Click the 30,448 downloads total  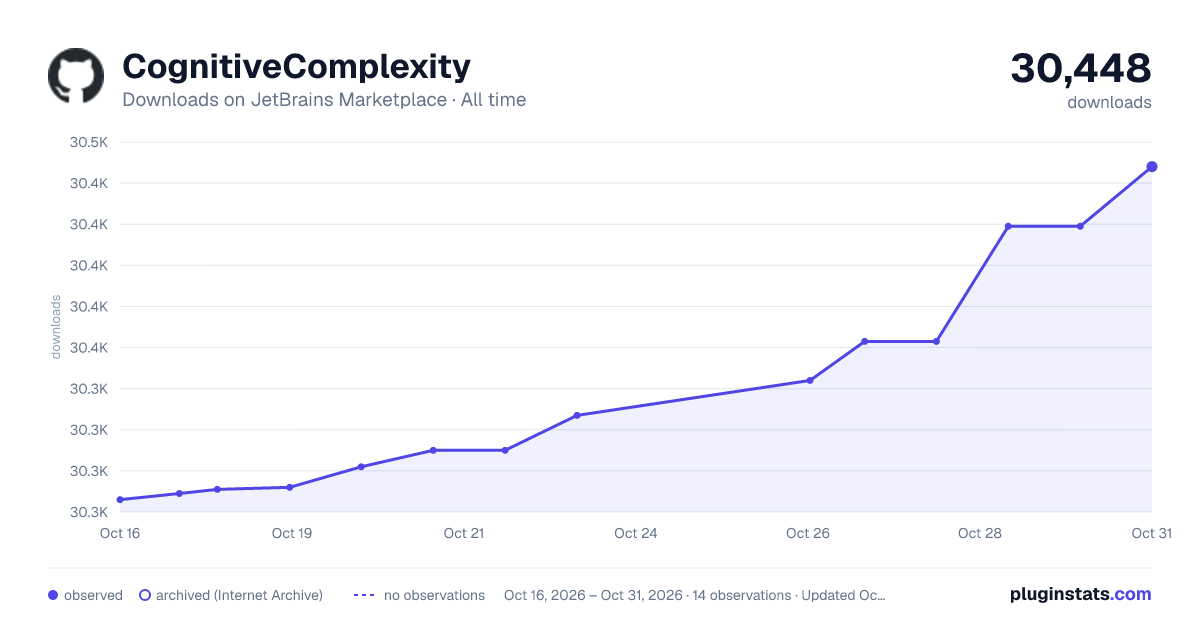click(x=1081, y=68)
